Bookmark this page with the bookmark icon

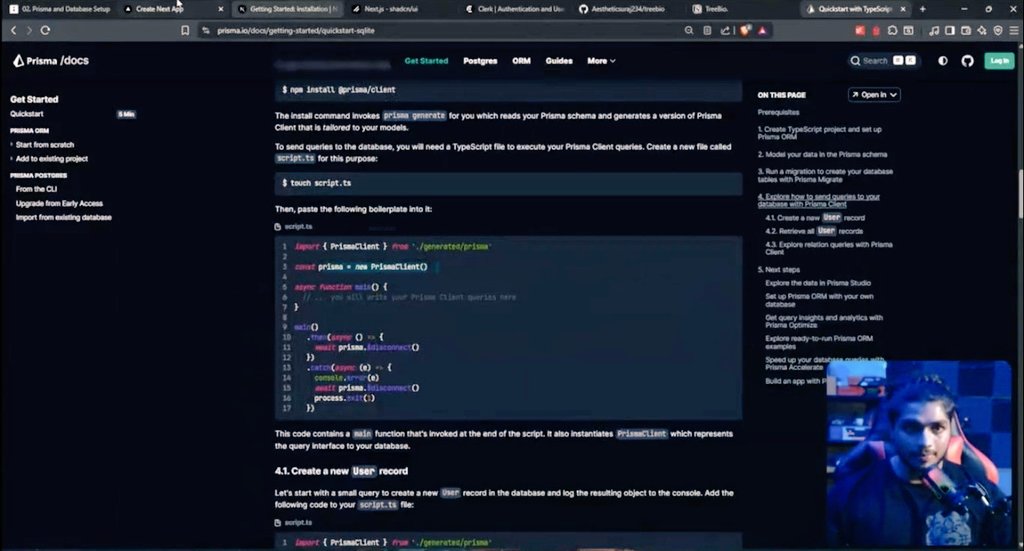[x=185, y=31]
